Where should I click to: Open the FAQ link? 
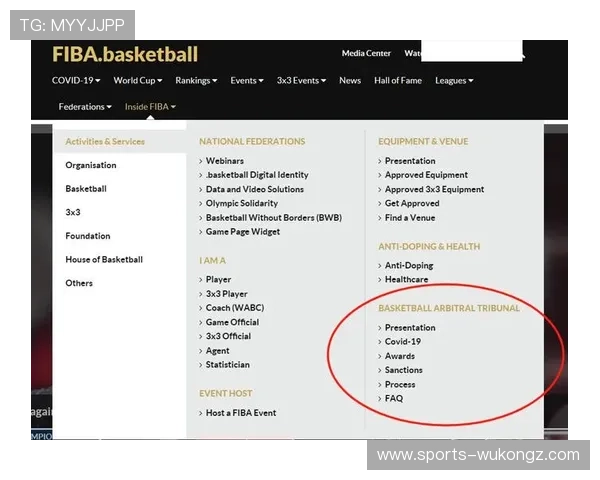394,398
